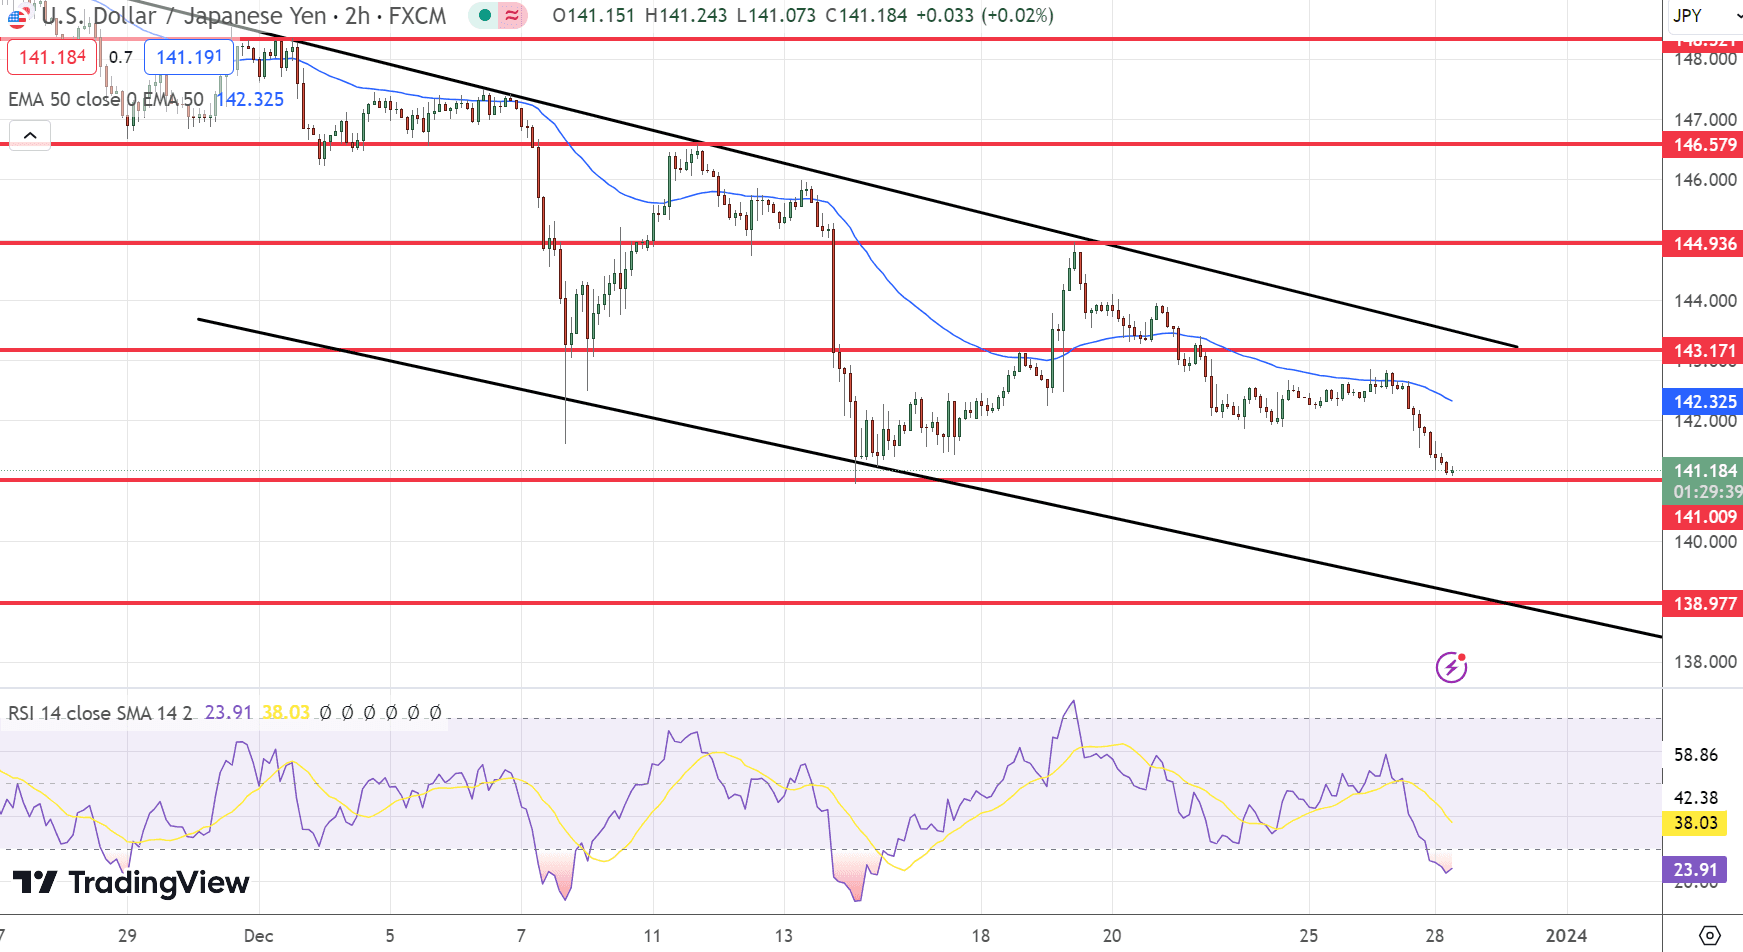1743x952 pixels.
Task: Click the TradingView logo
Action: click(131, 882)
